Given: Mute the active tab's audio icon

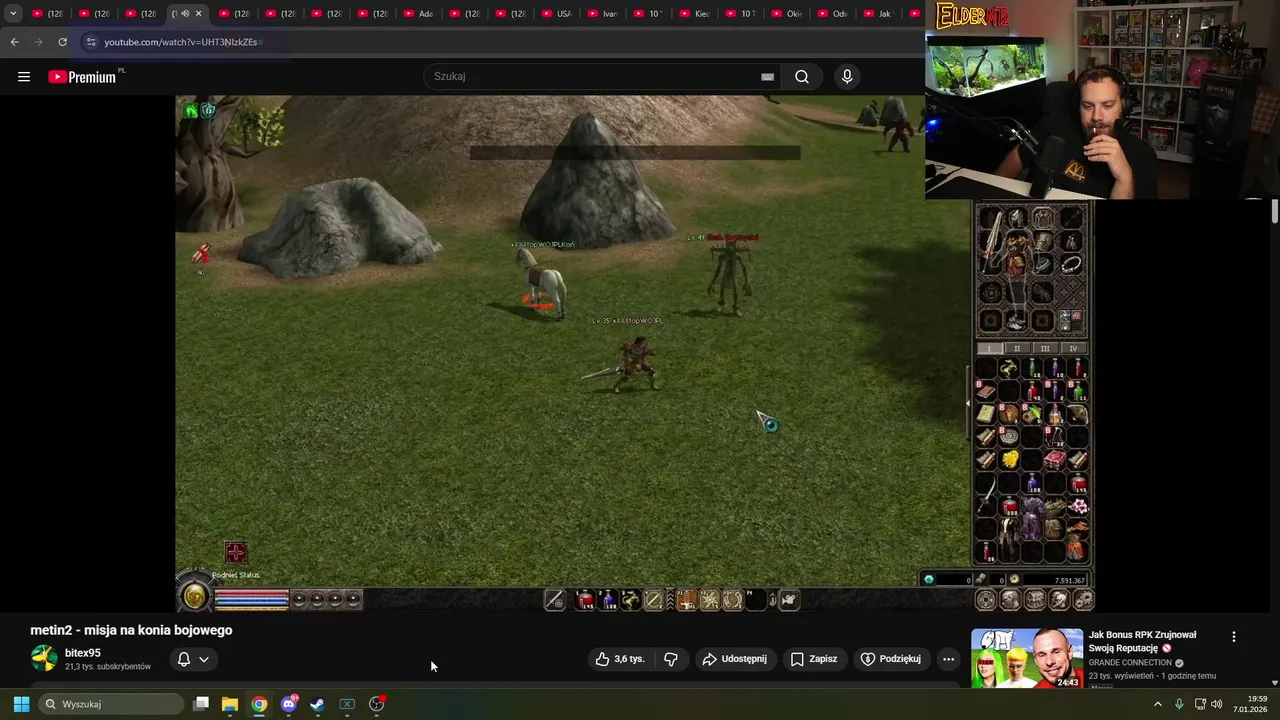Looking at the screenshot, I should click(185, 14).
